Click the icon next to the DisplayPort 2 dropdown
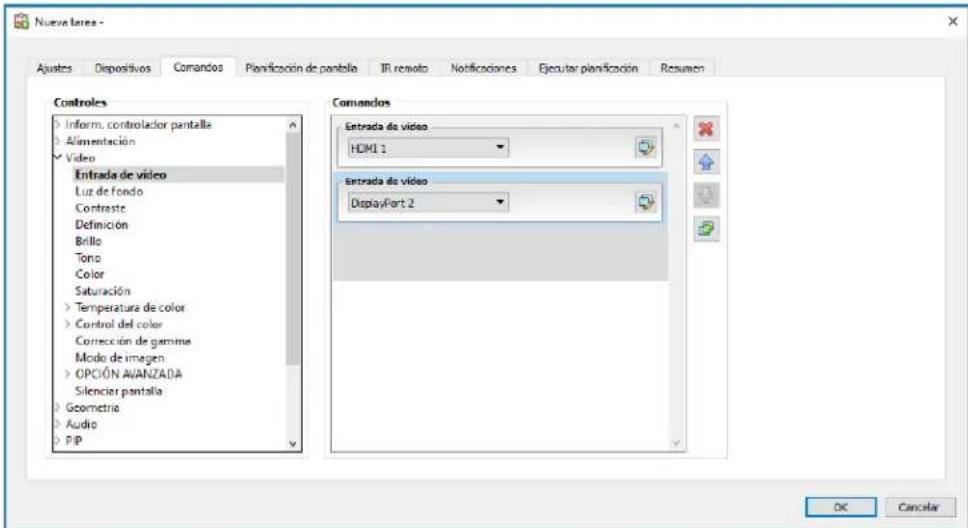Image resolution: width=968 pixels, height=528 pixels. pos(646,202)
